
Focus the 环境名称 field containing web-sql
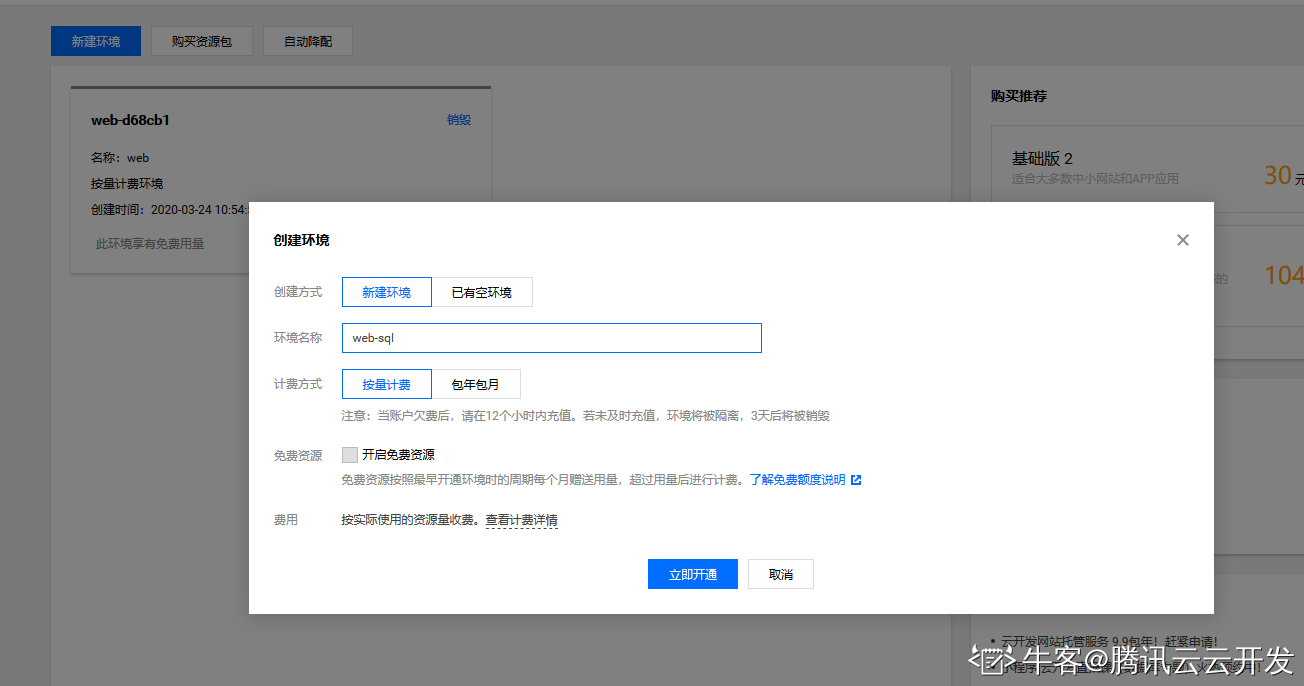click(552, 338)
